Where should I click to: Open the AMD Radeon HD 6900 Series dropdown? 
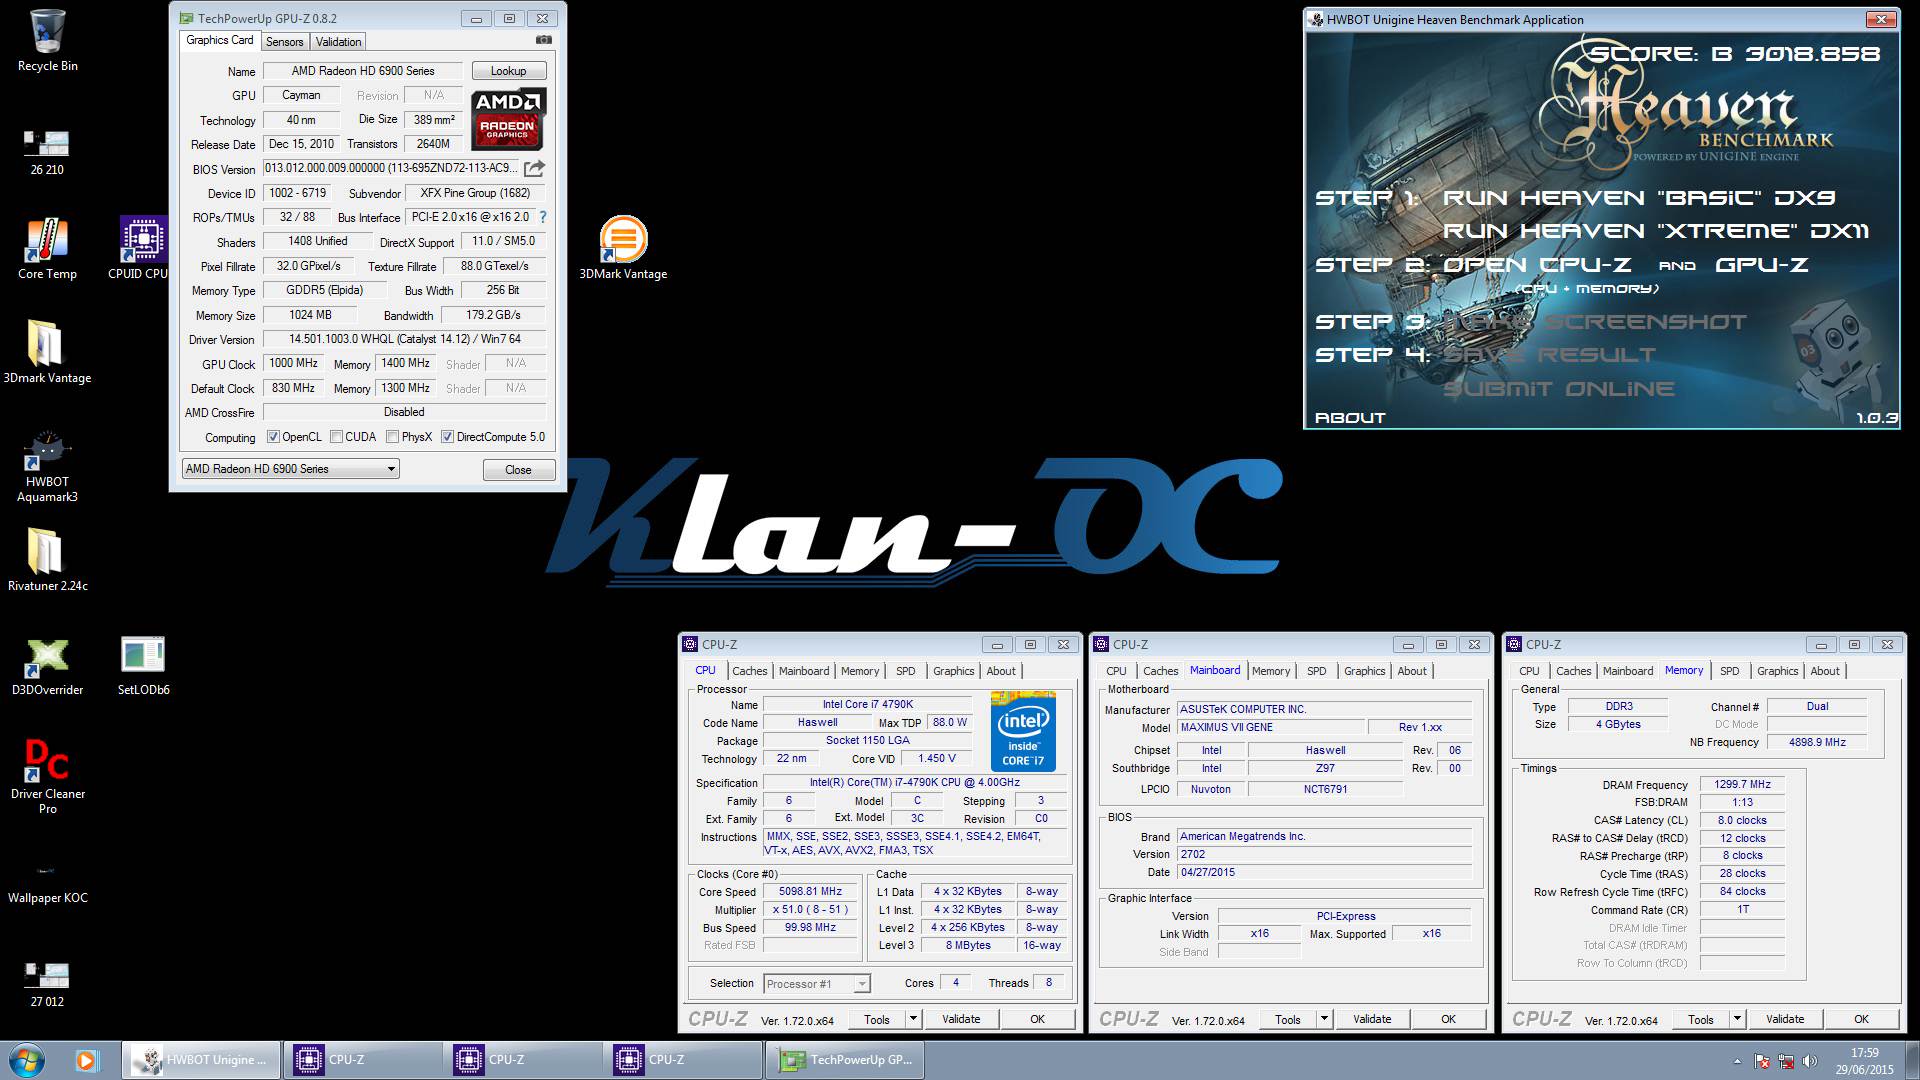click(x=290, y=469)
